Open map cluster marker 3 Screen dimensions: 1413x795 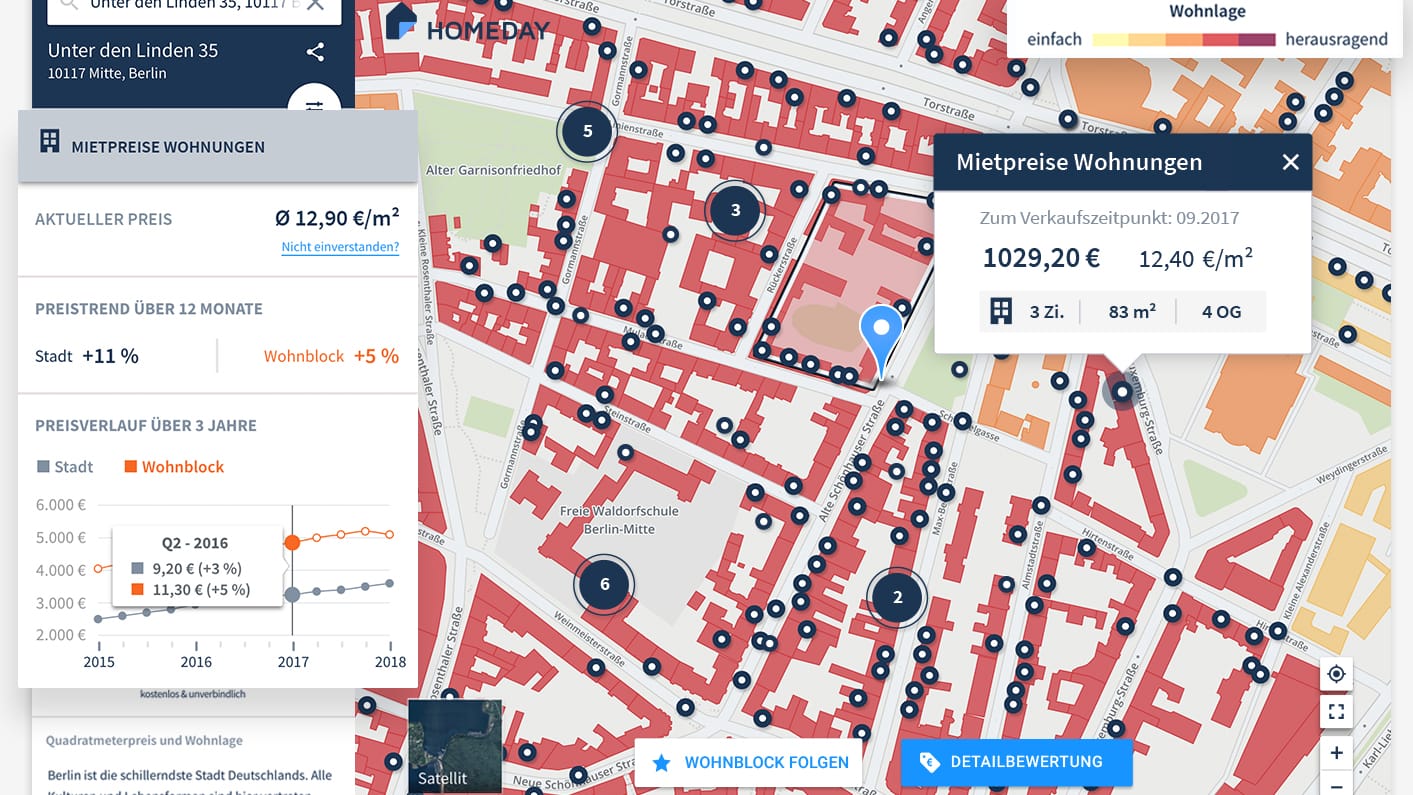coord(736,210)
